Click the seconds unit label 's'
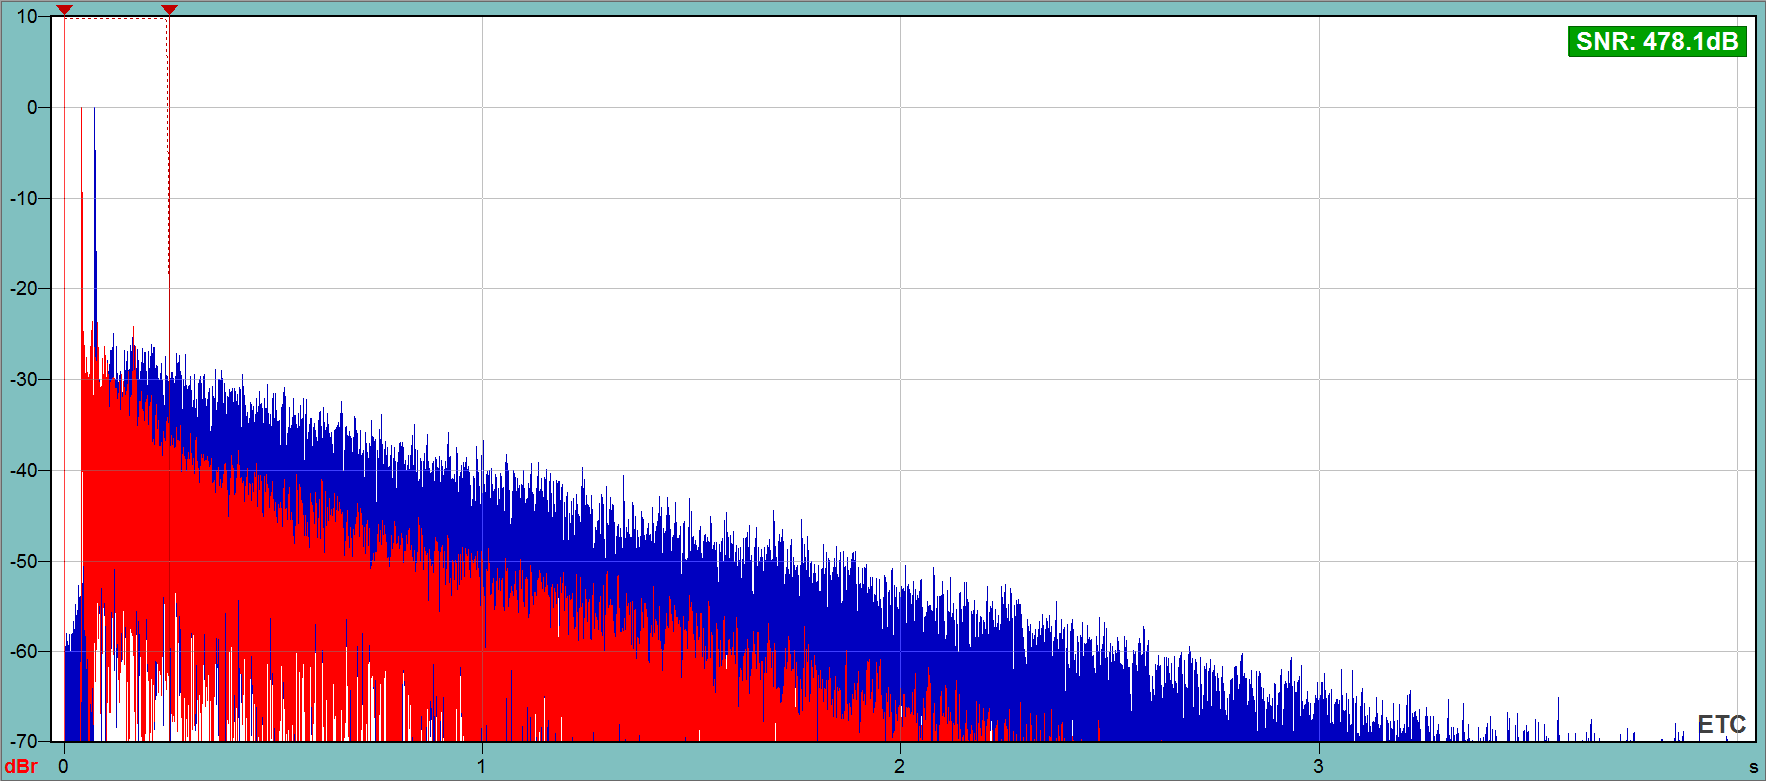This screenshot has width=1767, height=782. click(1753, 767)
